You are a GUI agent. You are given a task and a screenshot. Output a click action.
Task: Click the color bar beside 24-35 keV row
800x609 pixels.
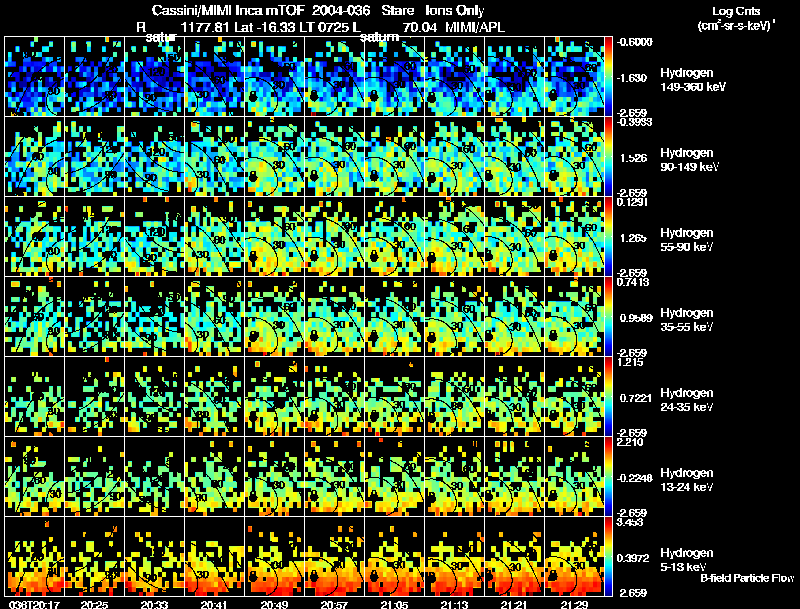(608, 397)
